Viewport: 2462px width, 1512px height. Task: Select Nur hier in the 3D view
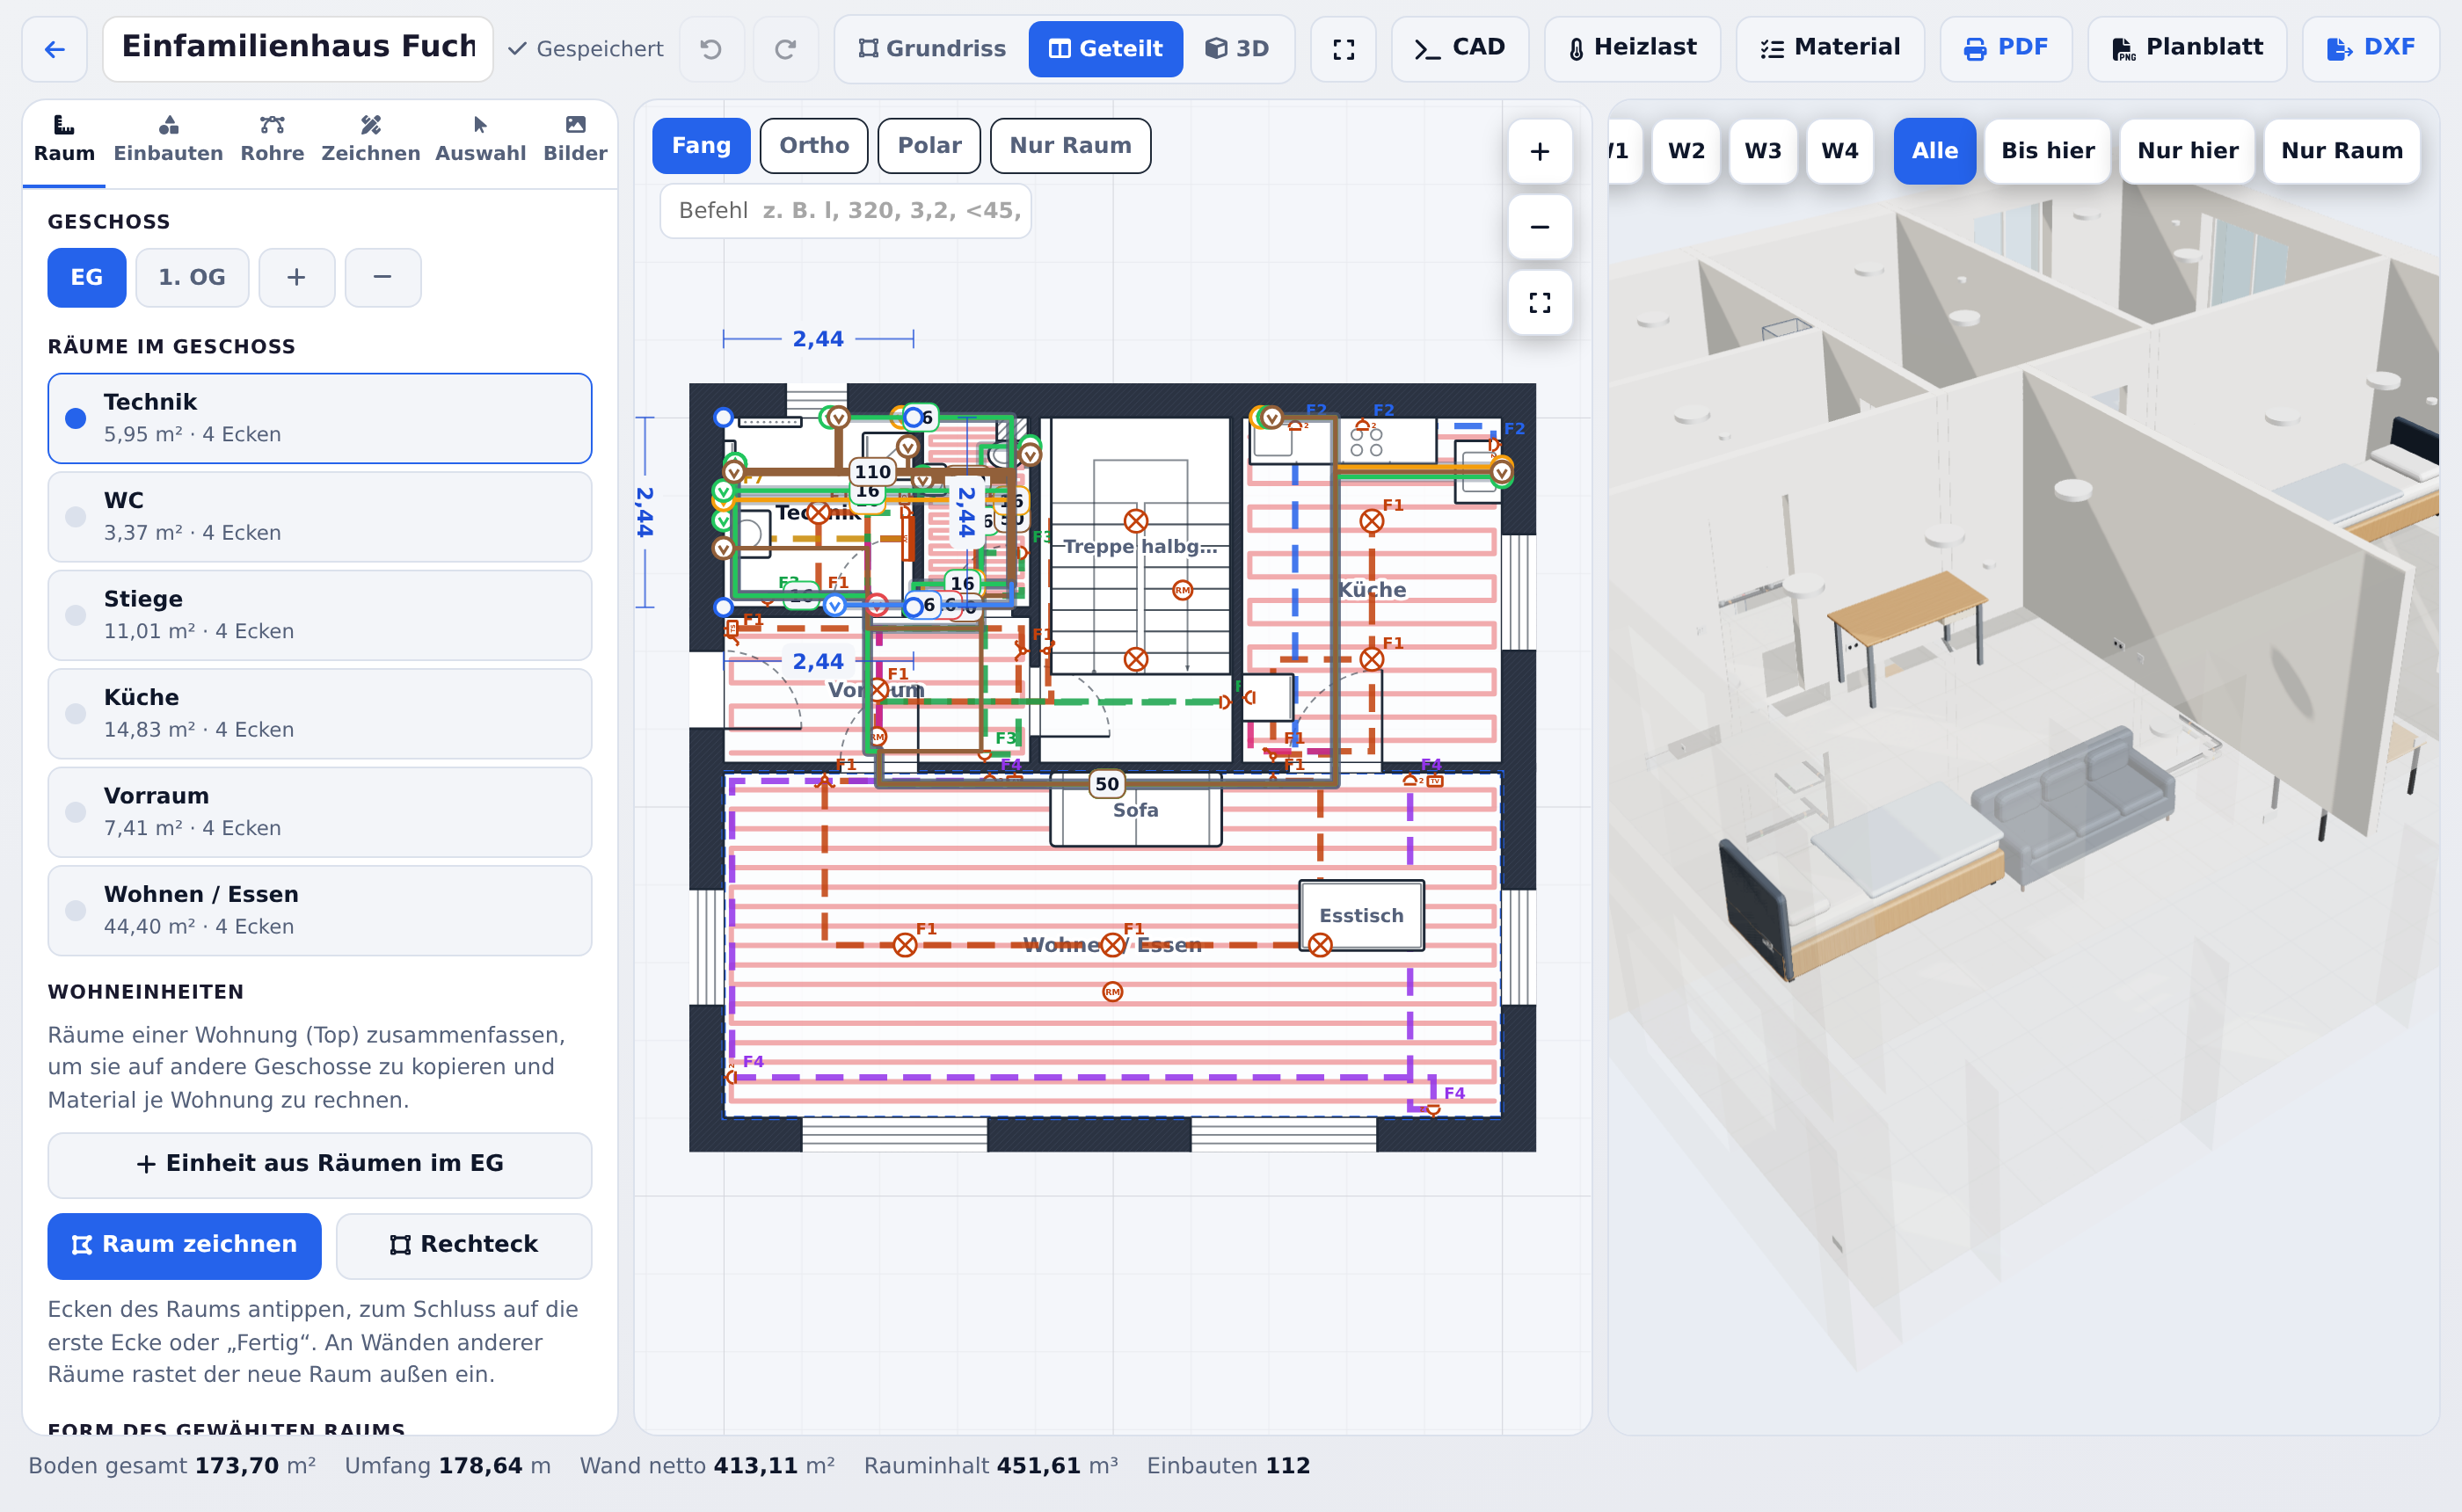point(2187,151)
